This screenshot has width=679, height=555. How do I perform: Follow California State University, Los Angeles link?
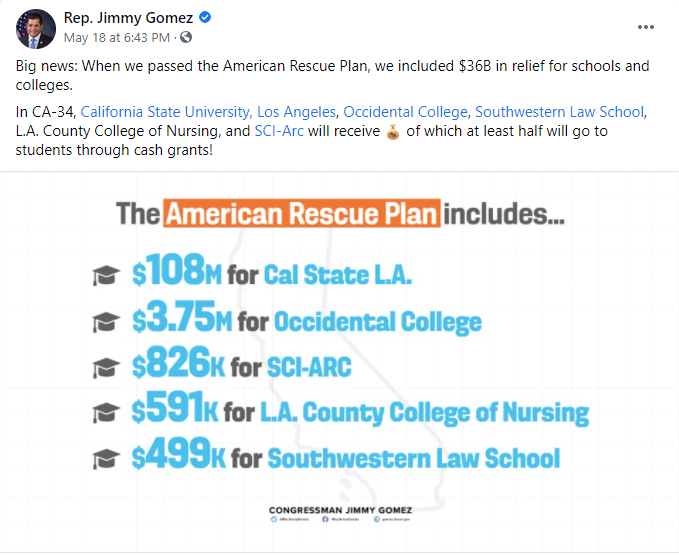click(x=210, y=111)
